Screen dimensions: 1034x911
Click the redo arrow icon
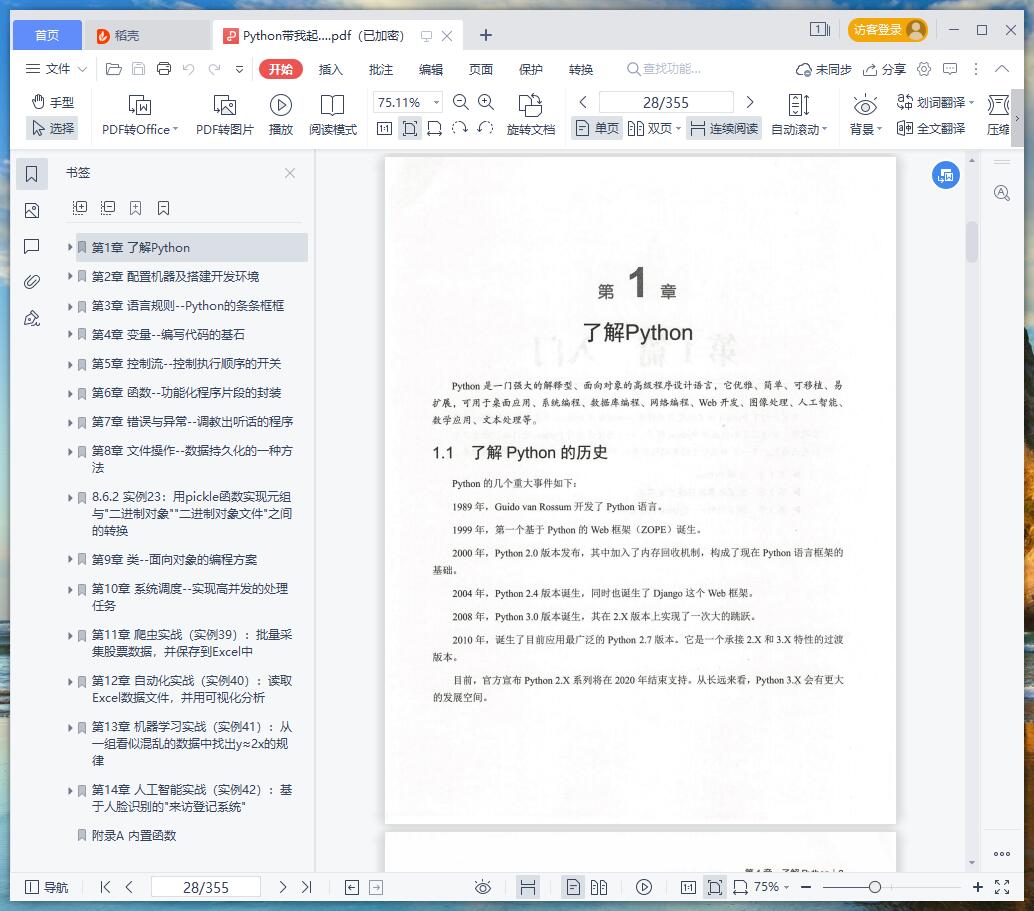[x=214, y=69]
